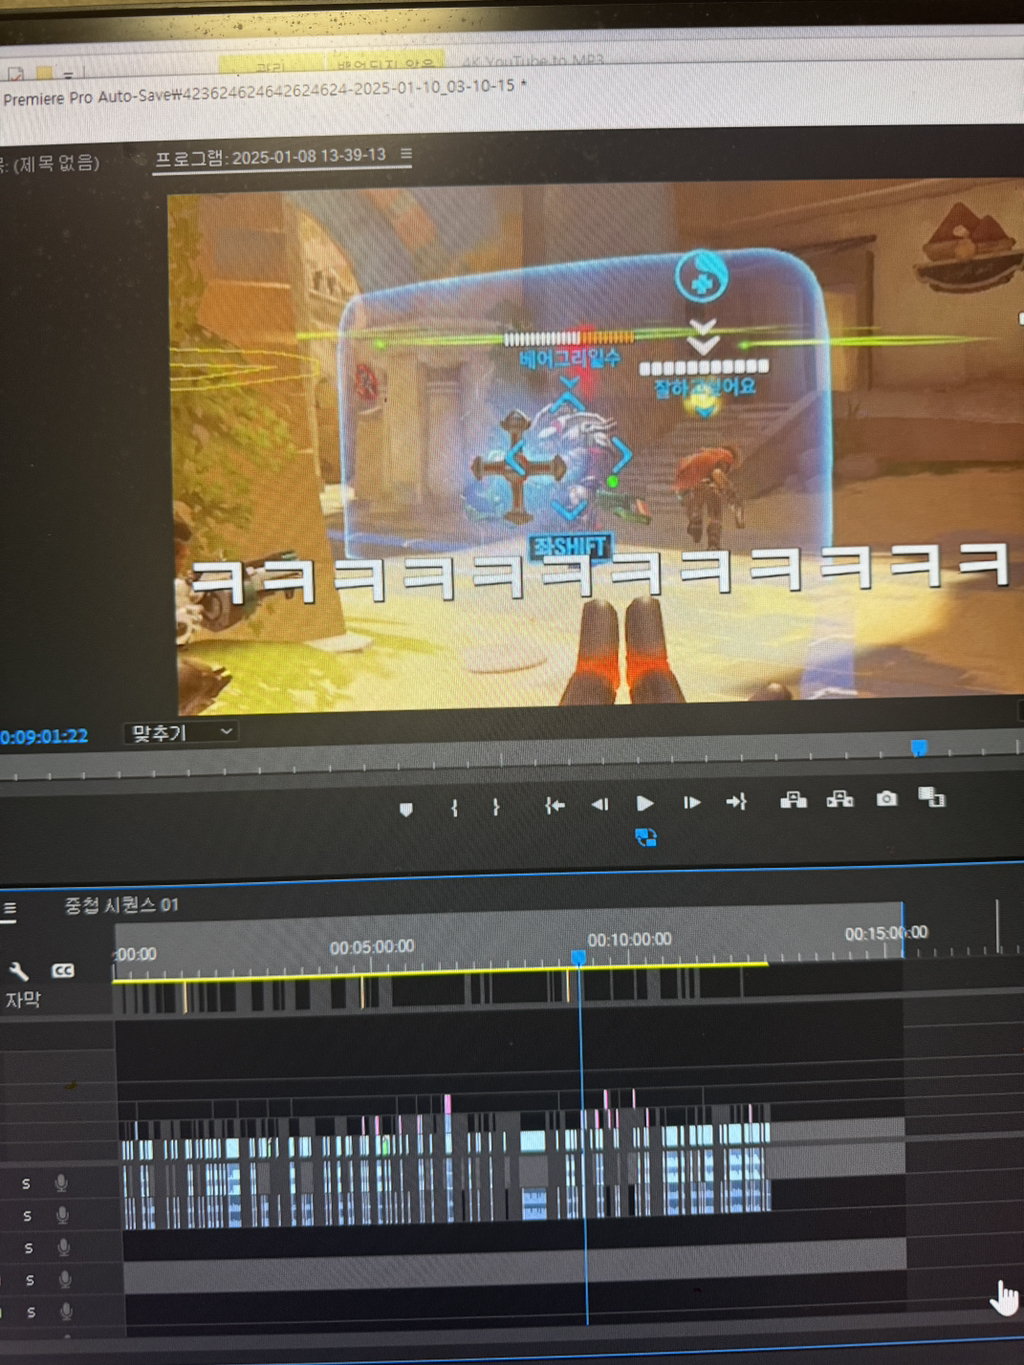Viewport: 1024px width, 1365px height.
Task: Enable voice-over record on fourth audio track
Action: pyautogui.click(x=65, y=1279)
